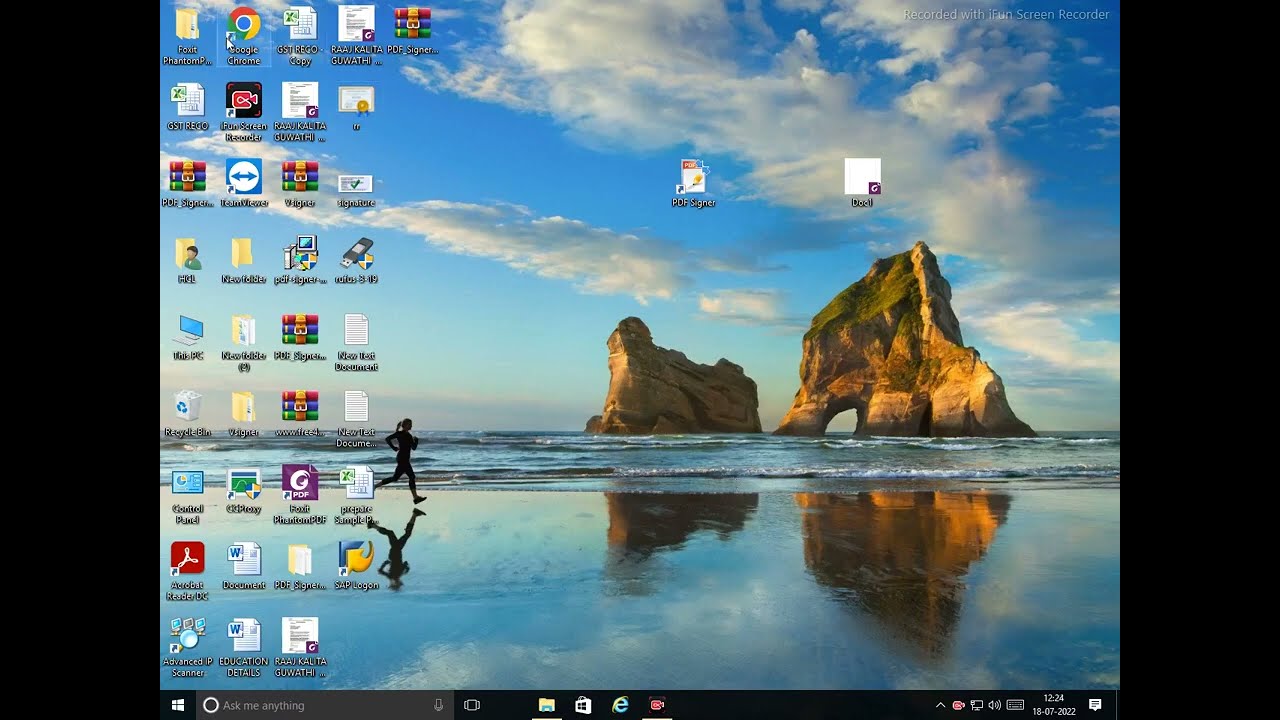Open the Google Chrome desktop shortcut

244,35
